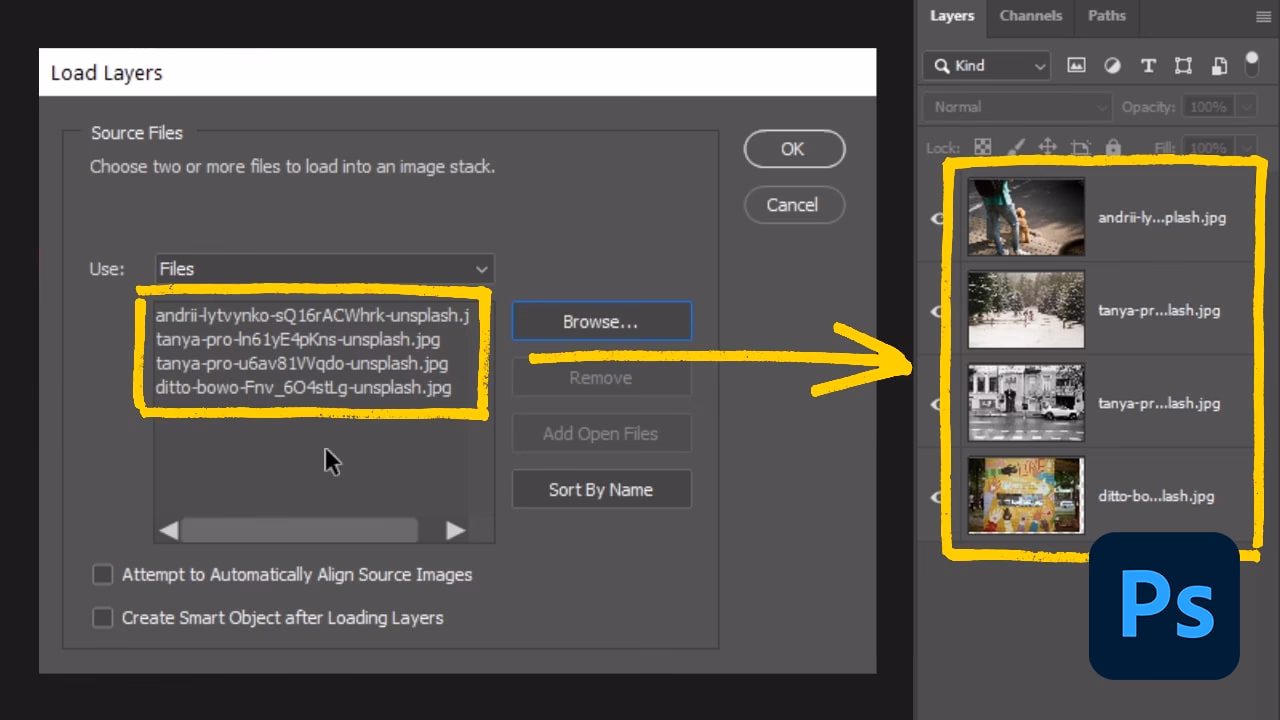Open the Kind filter dropdown
The width and height of the screenshot is (1280, 720).
pos(985,65)
